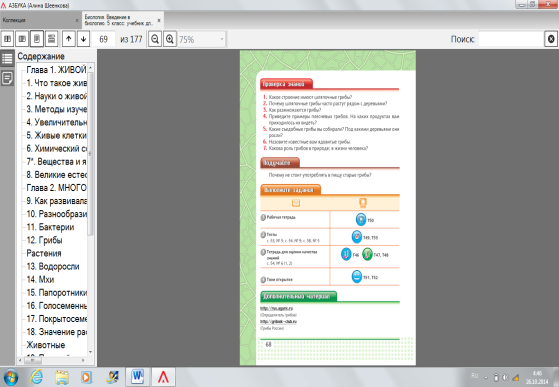Zoom in with the plus magnifier
This screenshot has height=387, width=559.
(x=170, y=39)
